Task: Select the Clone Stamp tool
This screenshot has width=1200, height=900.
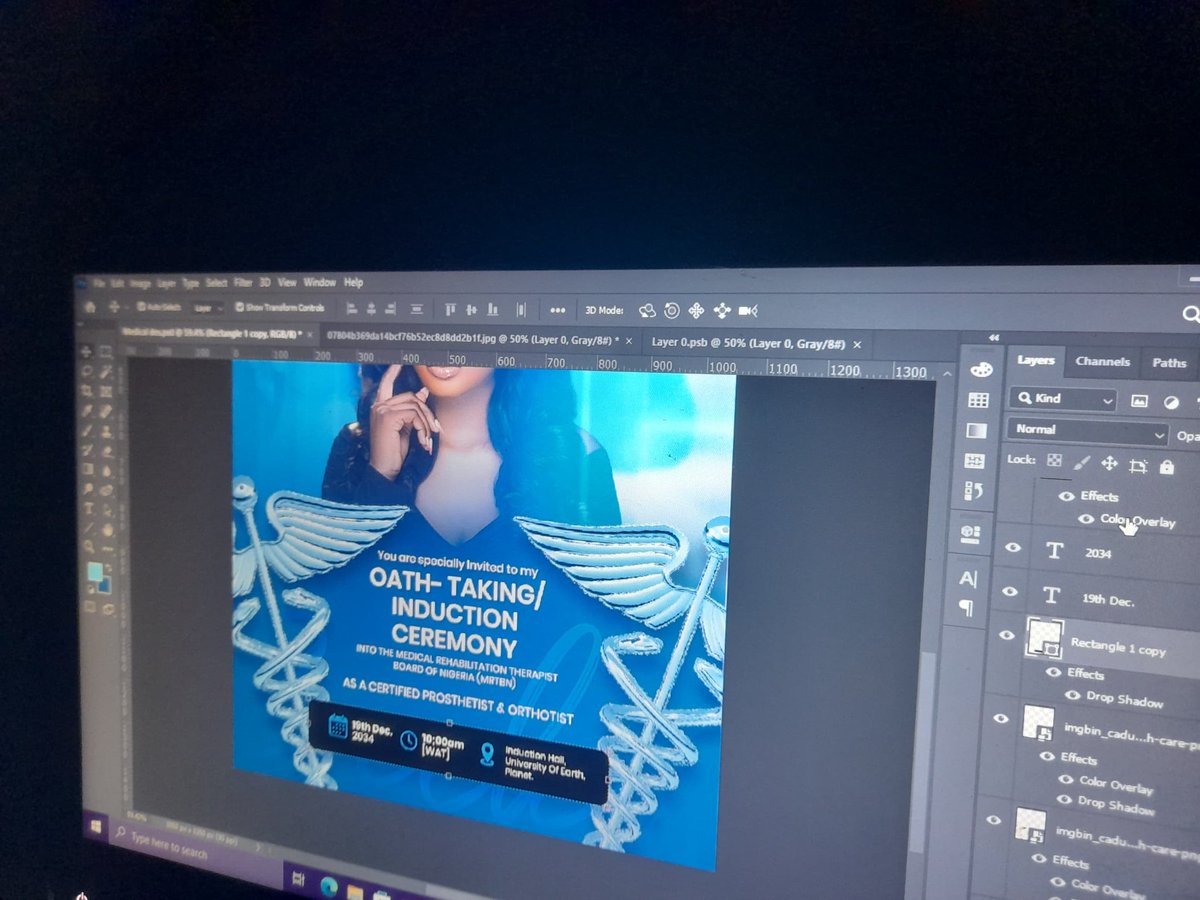Action: [x=106, y=432]
